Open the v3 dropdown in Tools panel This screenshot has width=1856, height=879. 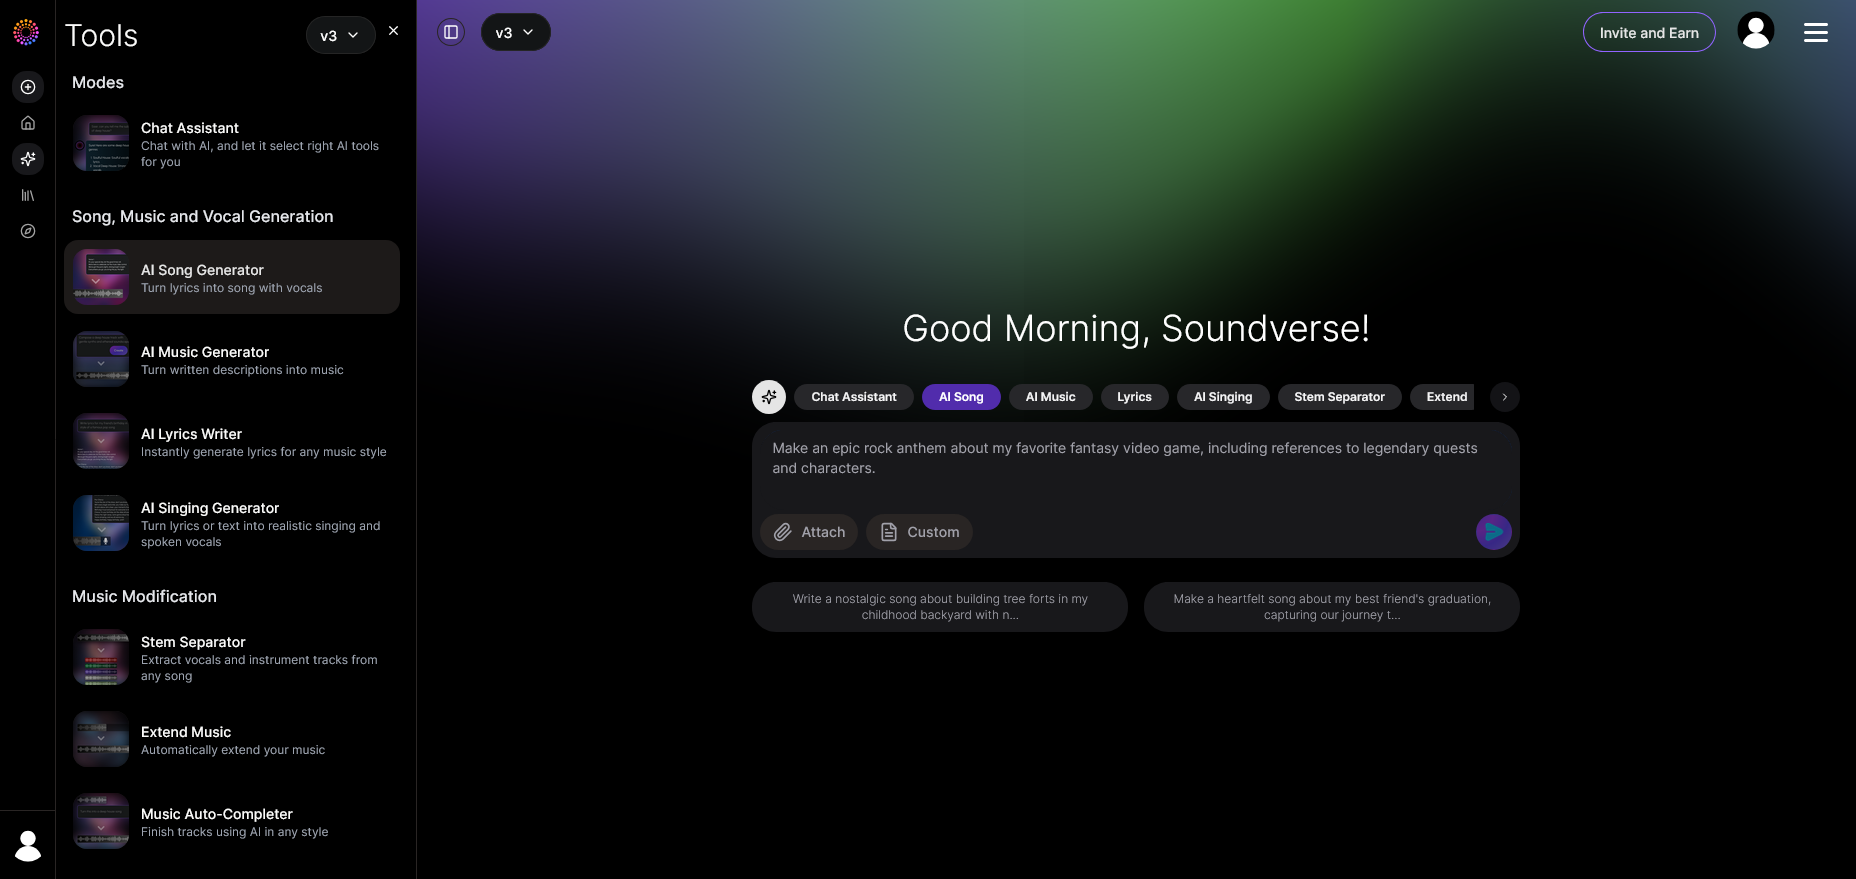(340, 35)
